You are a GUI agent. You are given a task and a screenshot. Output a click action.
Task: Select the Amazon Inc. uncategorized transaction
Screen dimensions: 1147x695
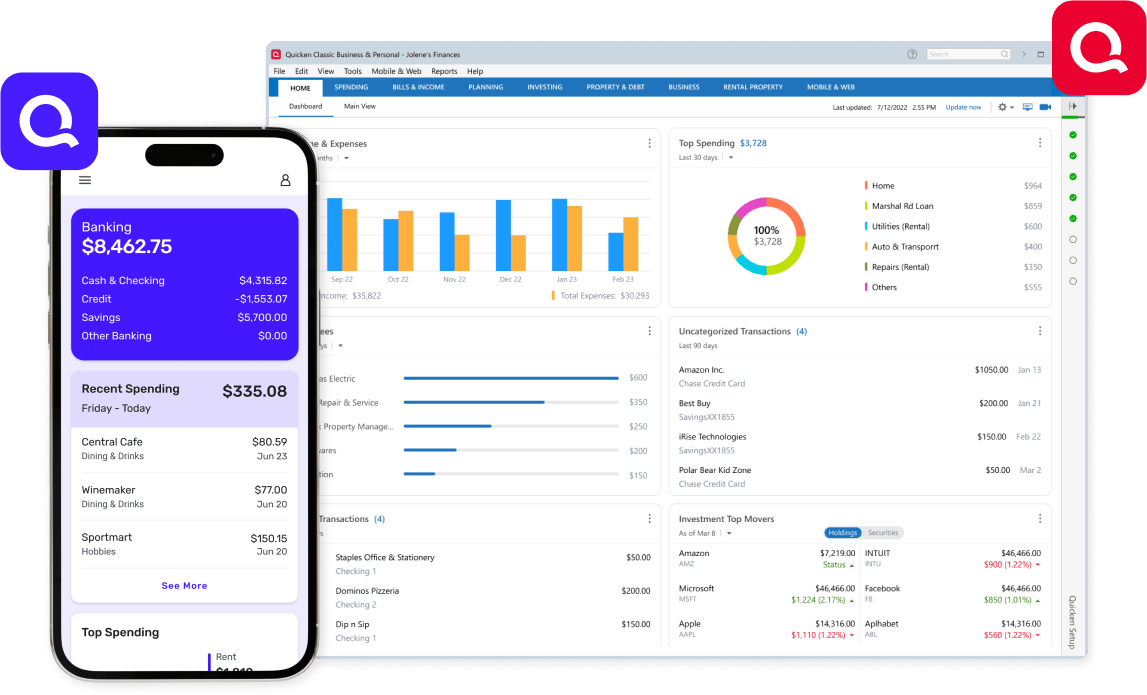click(860, 376)
